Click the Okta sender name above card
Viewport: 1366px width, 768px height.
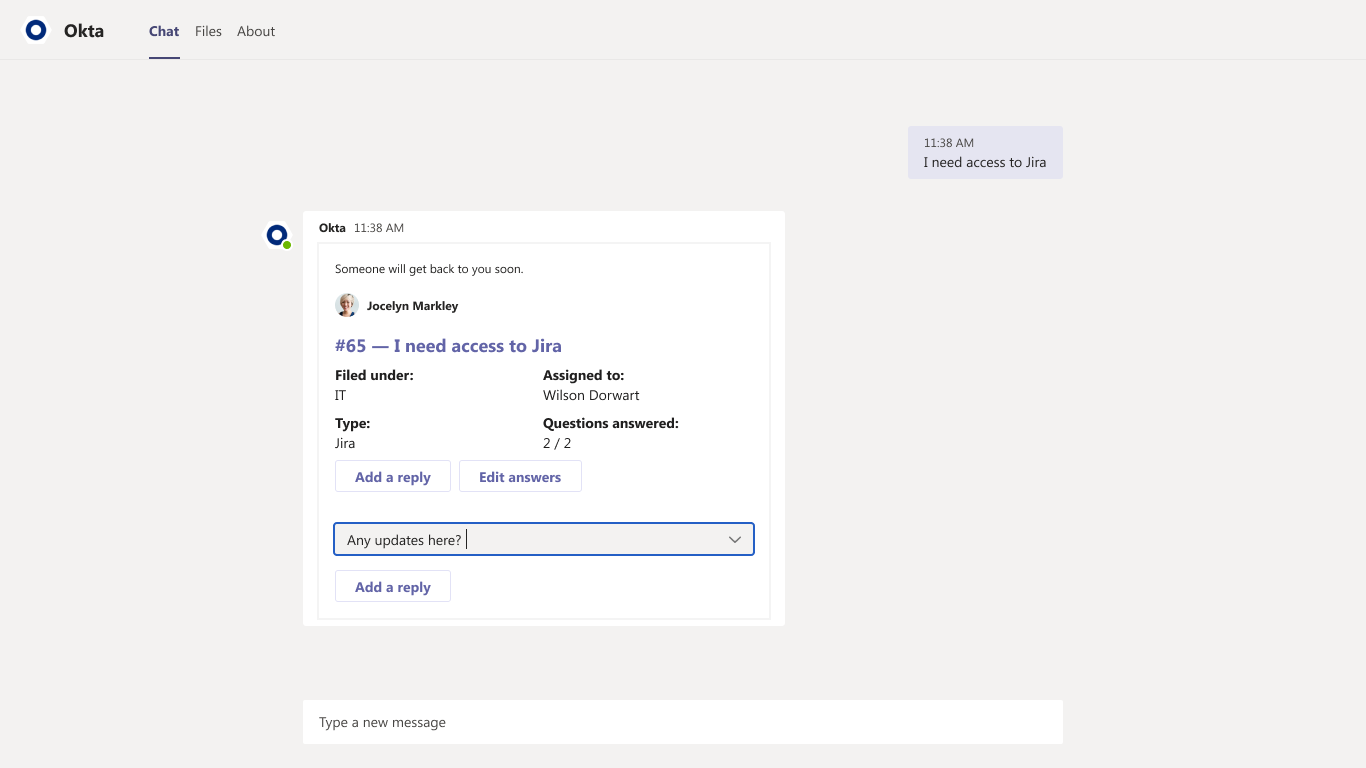(332, 228)
